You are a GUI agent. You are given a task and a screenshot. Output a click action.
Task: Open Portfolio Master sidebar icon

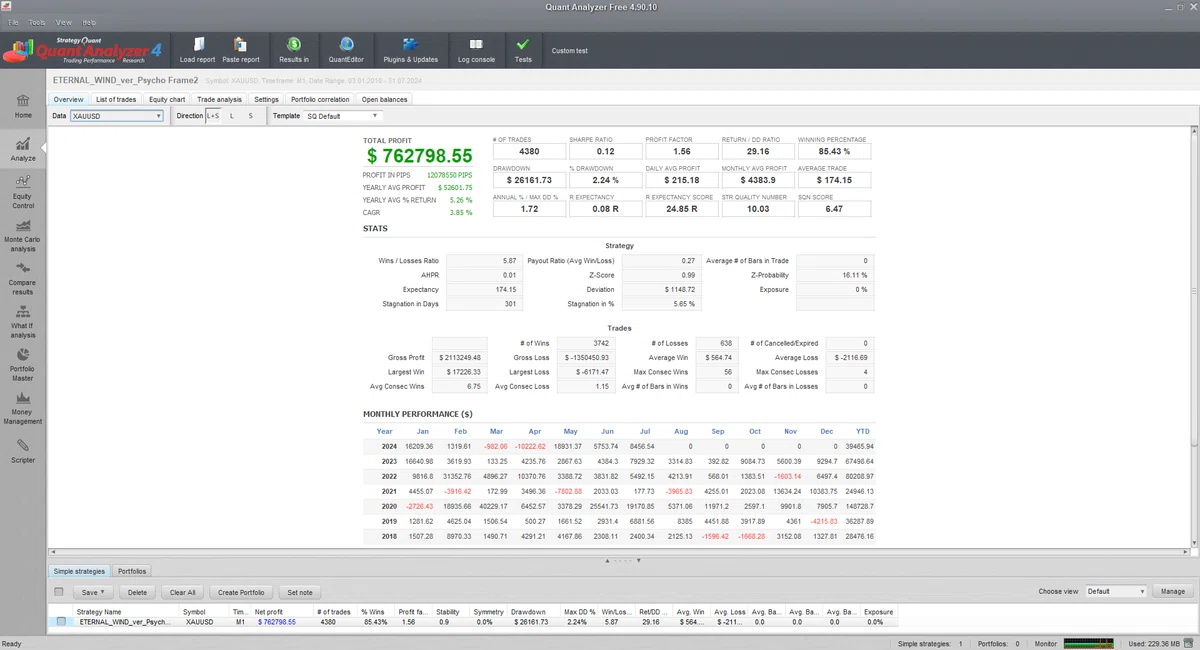pos(23,364)
